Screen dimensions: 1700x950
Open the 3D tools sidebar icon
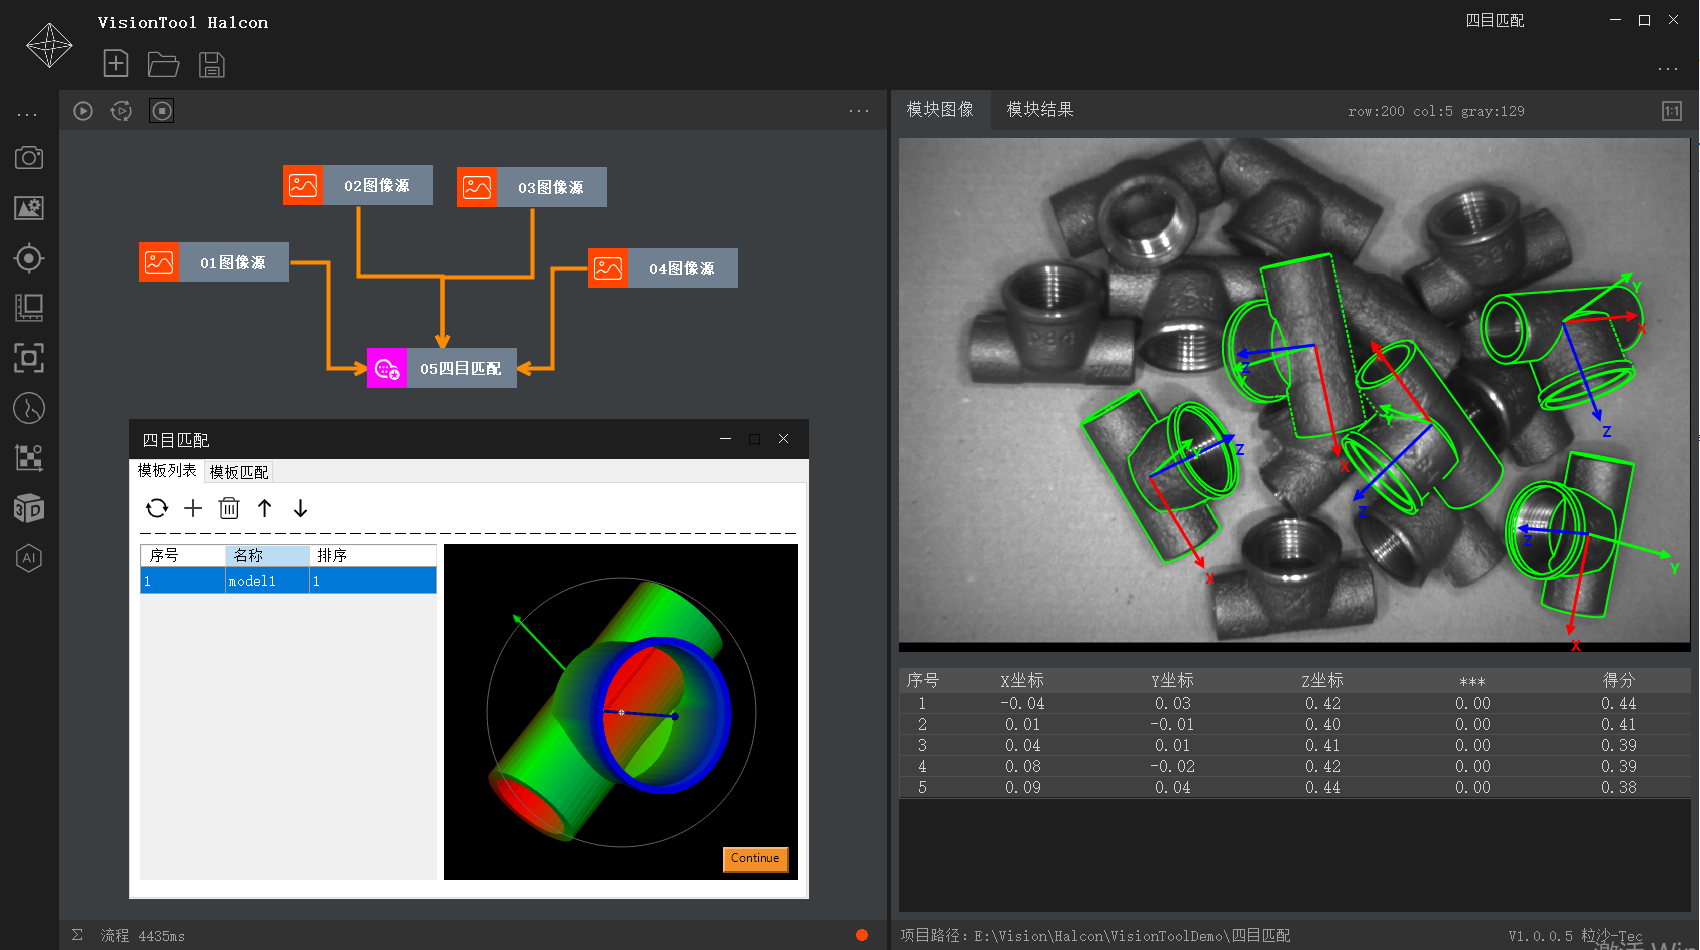pyautogui.click(x=29, y=508)
